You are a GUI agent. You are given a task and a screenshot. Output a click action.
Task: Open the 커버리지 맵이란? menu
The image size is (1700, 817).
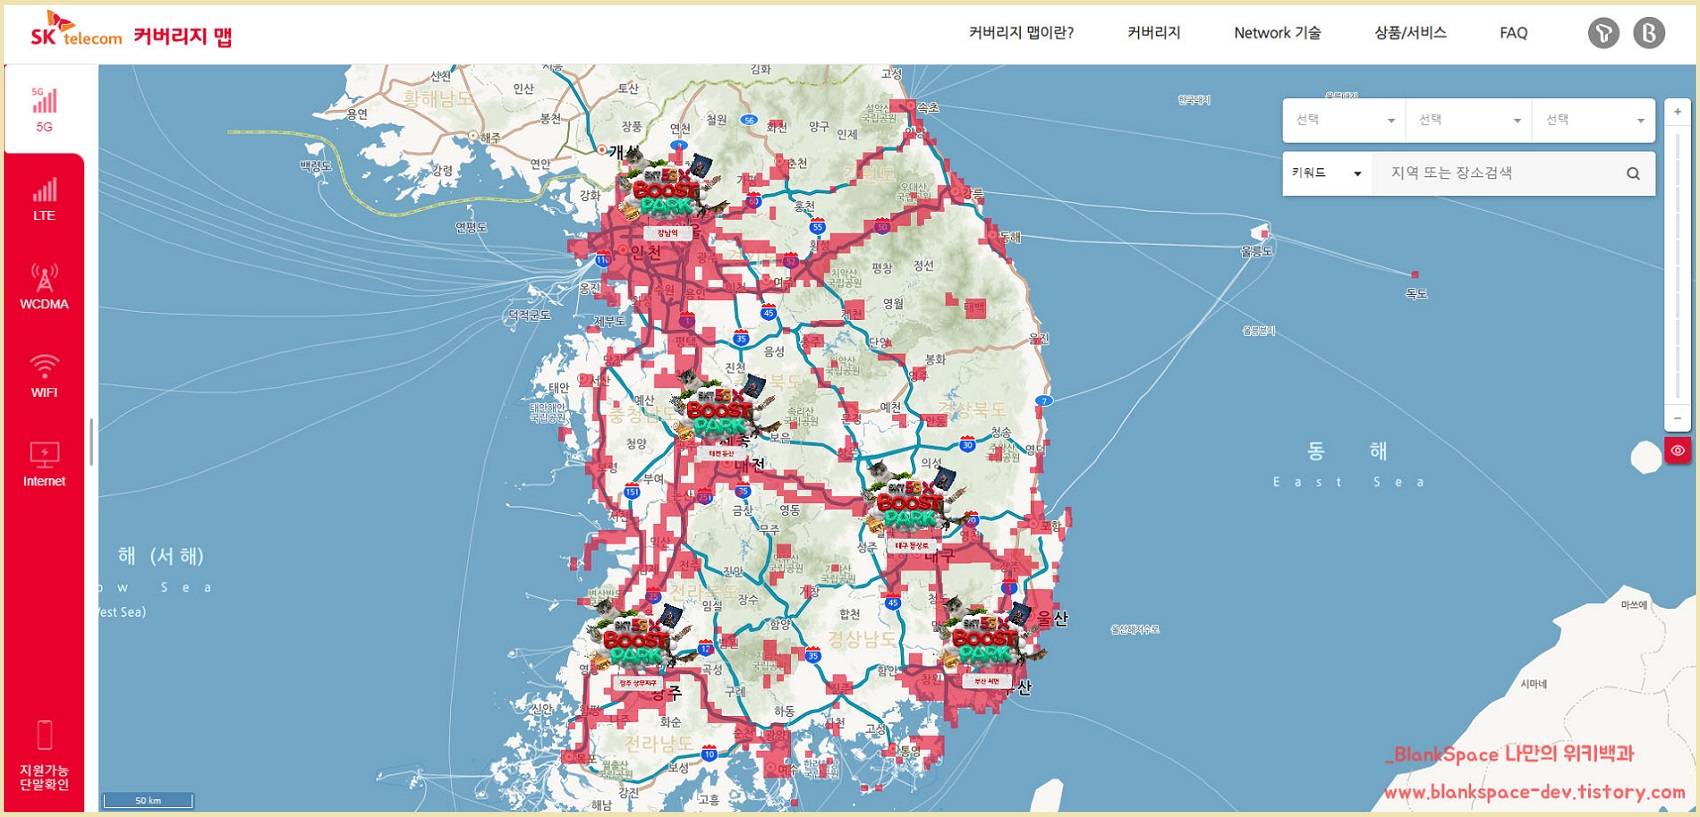pyautogui.click(x=1021, y=33)
